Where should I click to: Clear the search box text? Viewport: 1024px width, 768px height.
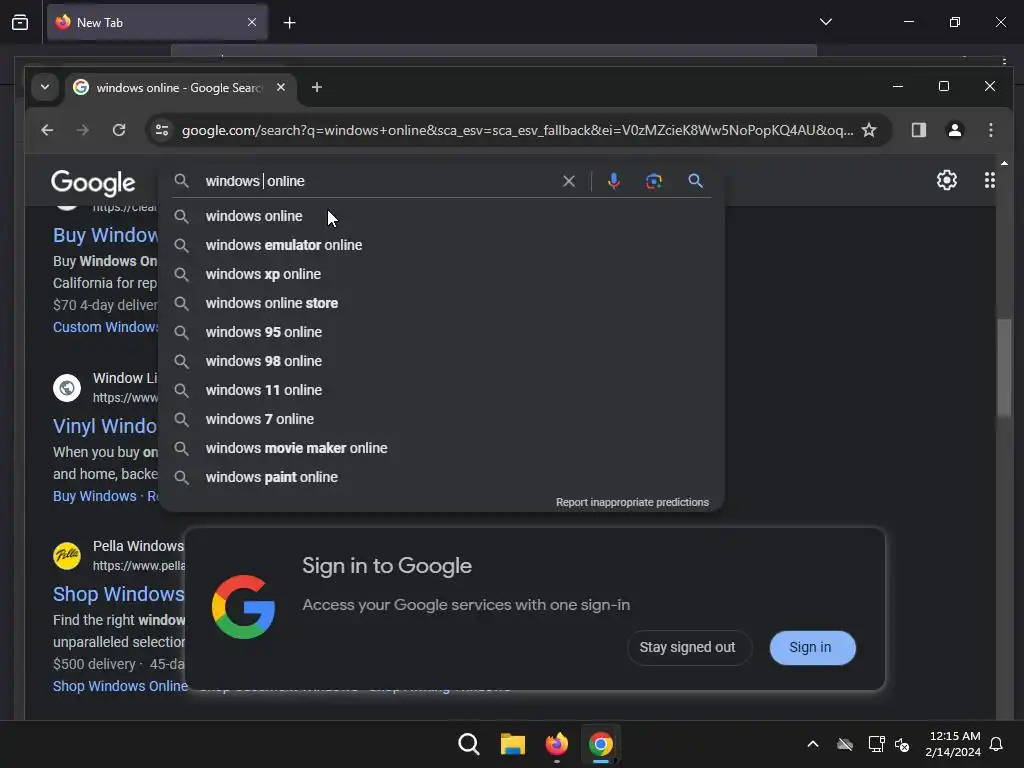[x=569, y=181]
